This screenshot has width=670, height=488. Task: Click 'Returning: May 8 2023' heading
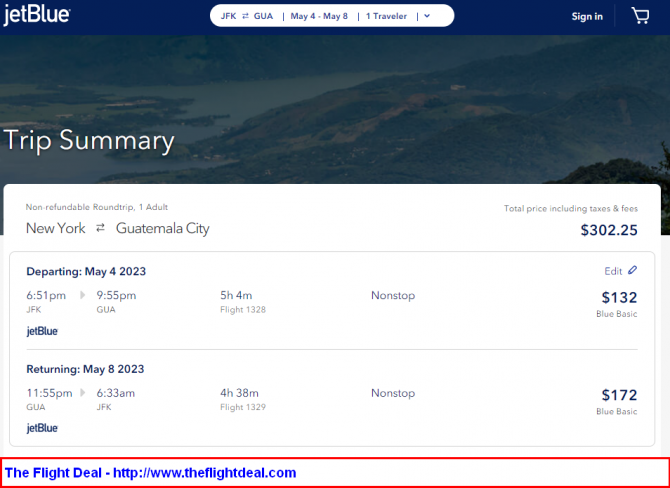(x=85, y=369)
